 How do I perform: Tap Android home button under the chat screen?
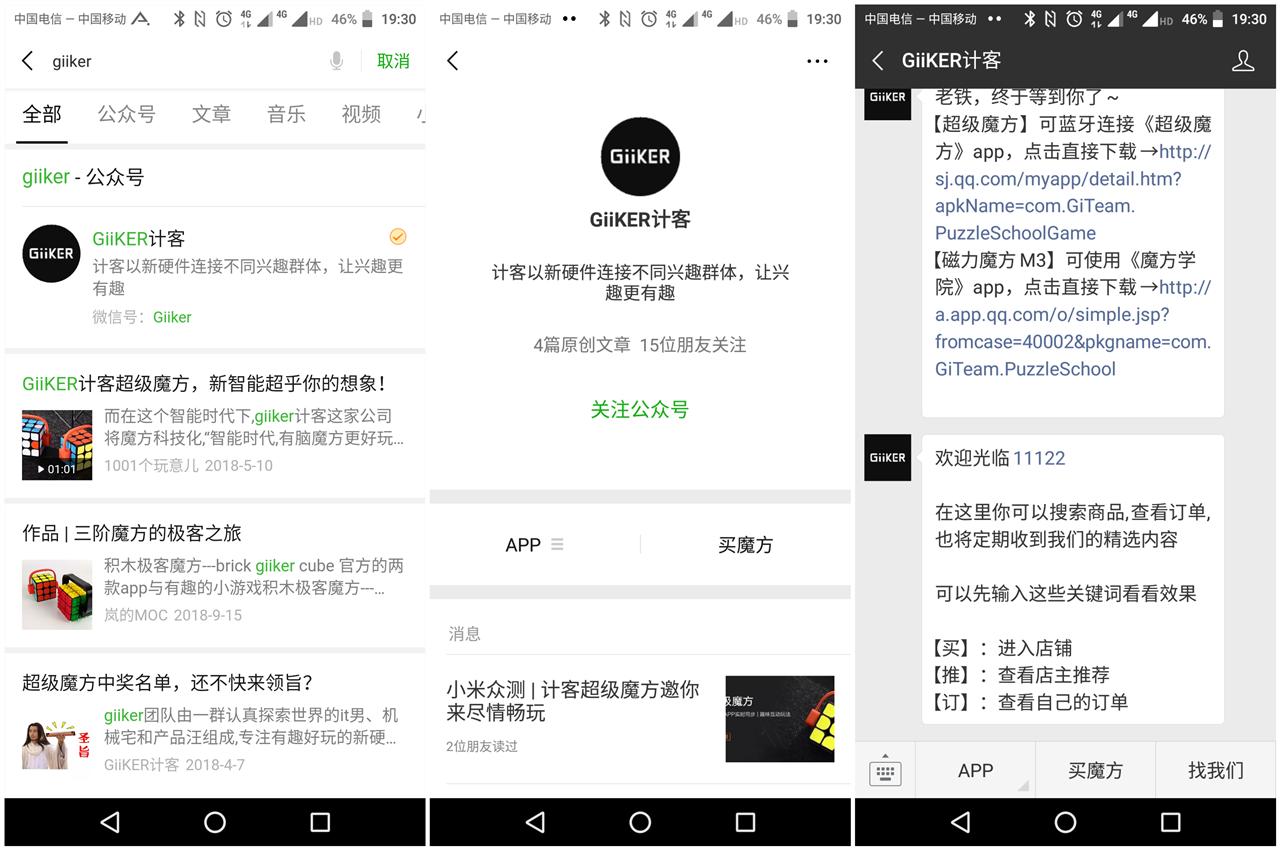[x=1065, y=822]
